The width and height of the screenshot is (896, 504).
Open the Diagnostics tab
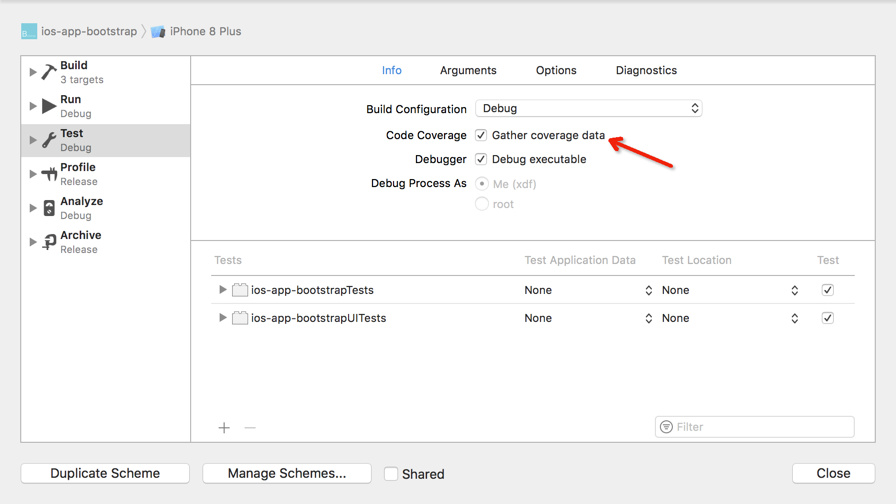click(646, 71)
